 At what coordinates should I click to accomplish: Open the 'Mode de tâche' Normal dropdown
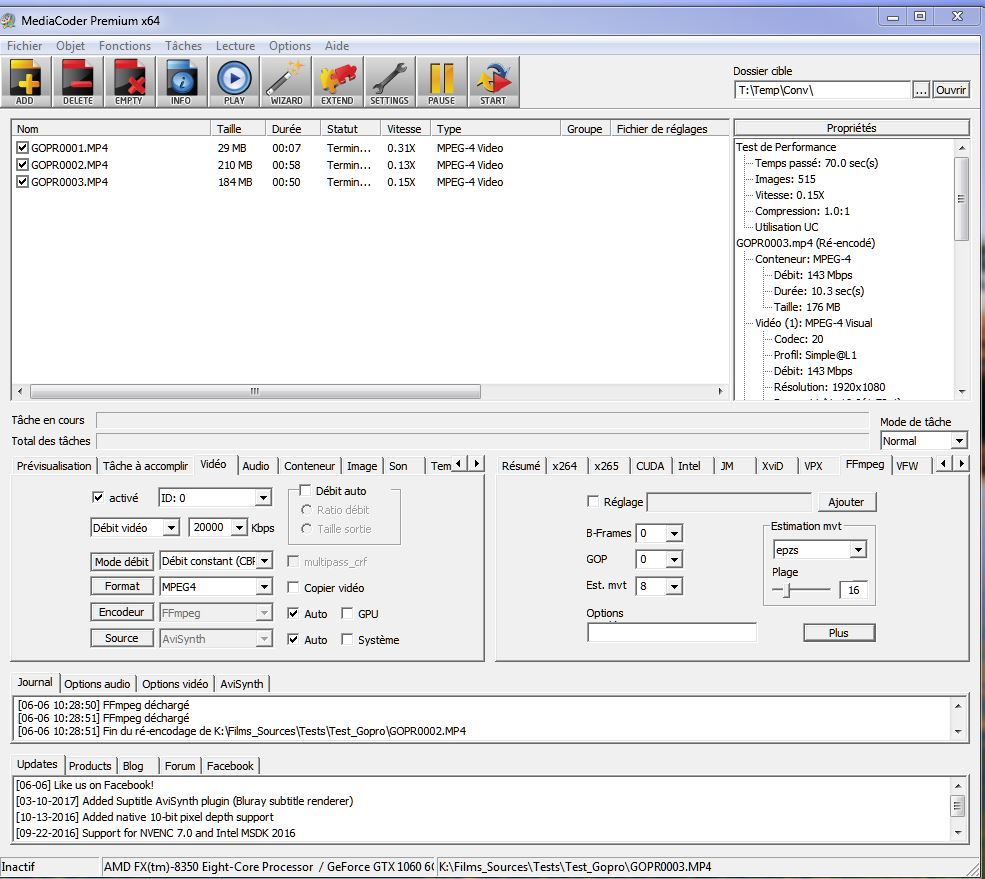[x=959, y=441]
